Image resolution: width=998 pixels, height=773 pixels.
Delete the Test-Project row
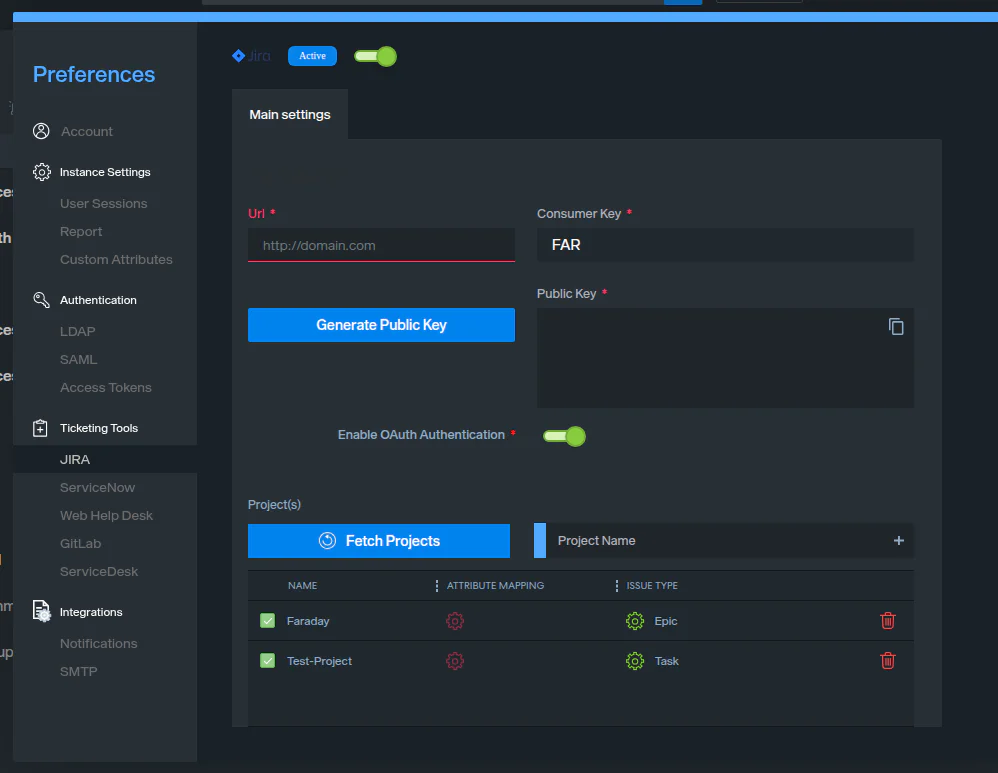point(887,661)
